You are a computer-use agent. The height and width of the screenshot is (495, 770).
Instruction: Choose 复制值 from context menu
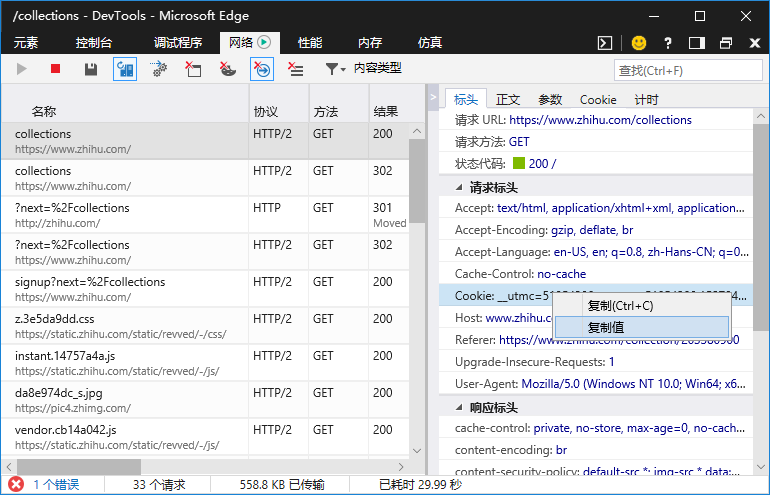pyautogui.click(x=642, y=327)
